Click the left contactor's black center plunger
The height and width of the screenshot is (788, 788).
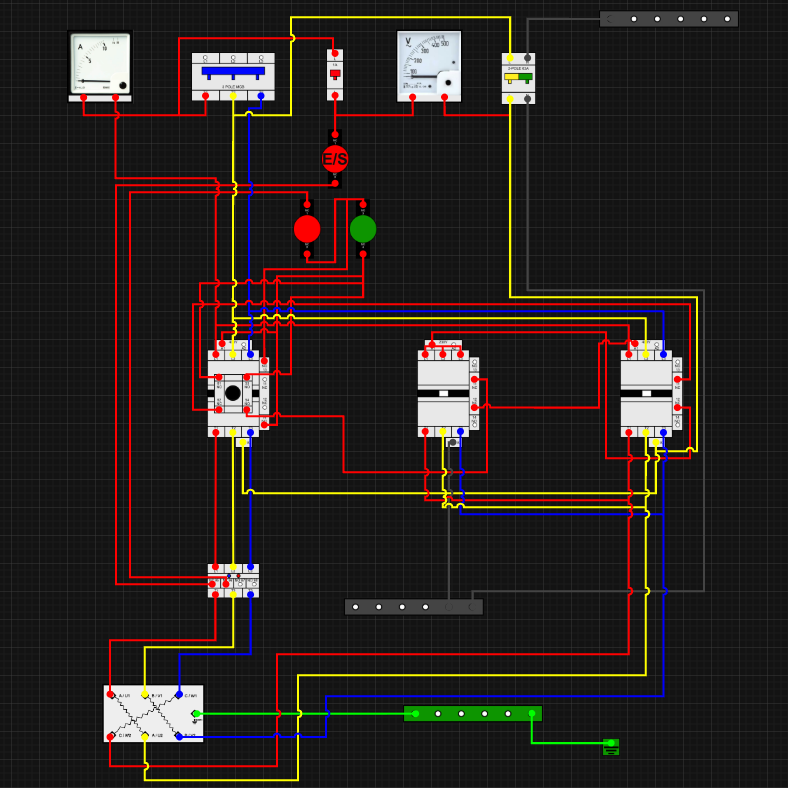point(233,393)
